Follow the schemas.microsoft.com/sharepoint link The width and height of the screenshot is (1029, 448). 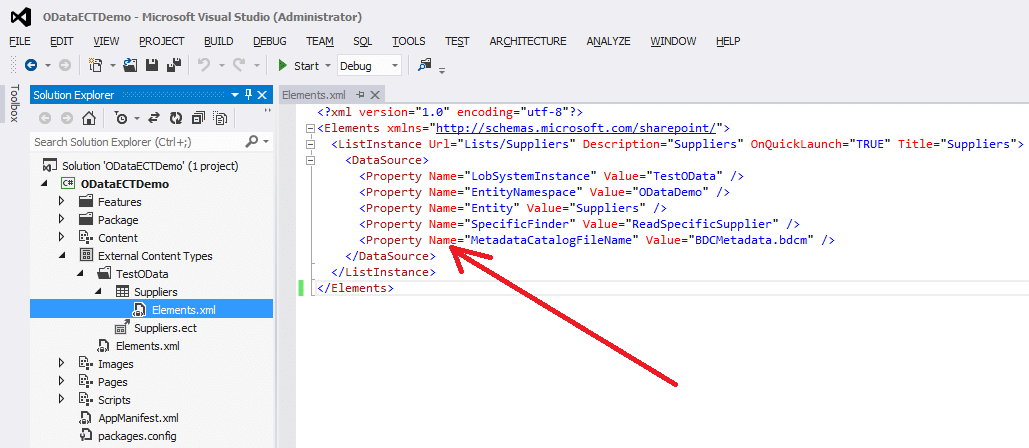coord(576,128)
